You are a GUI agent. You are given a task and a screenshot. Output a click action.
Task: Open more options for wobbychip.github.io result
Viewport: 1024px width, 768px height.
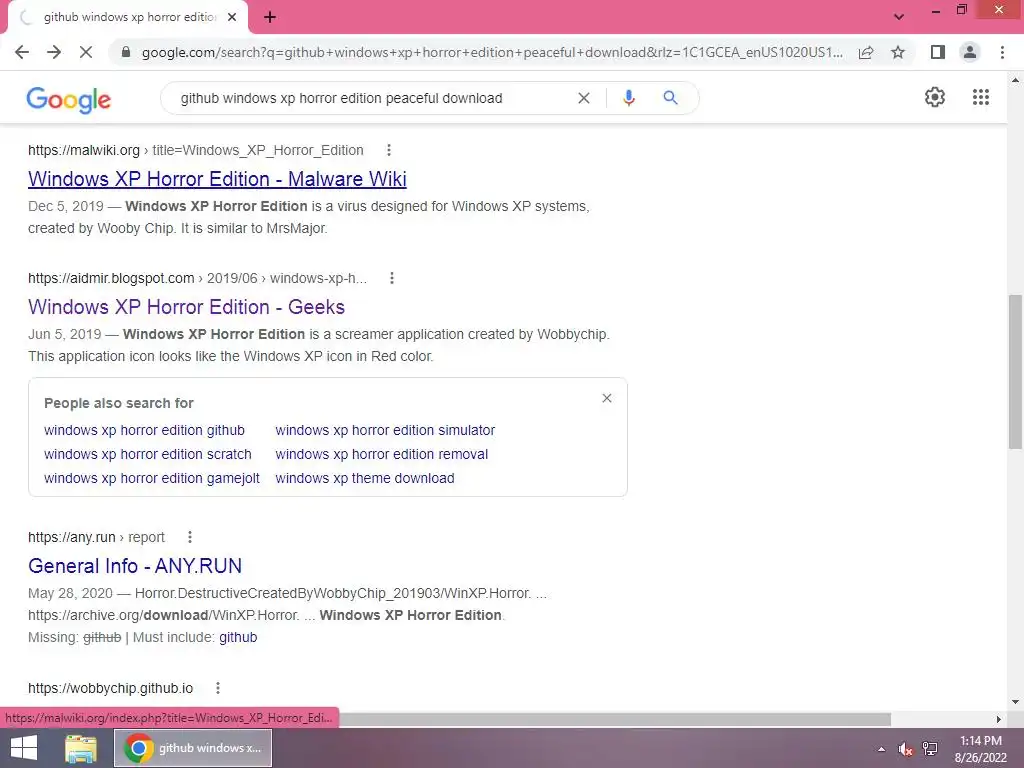click(217, 688)
